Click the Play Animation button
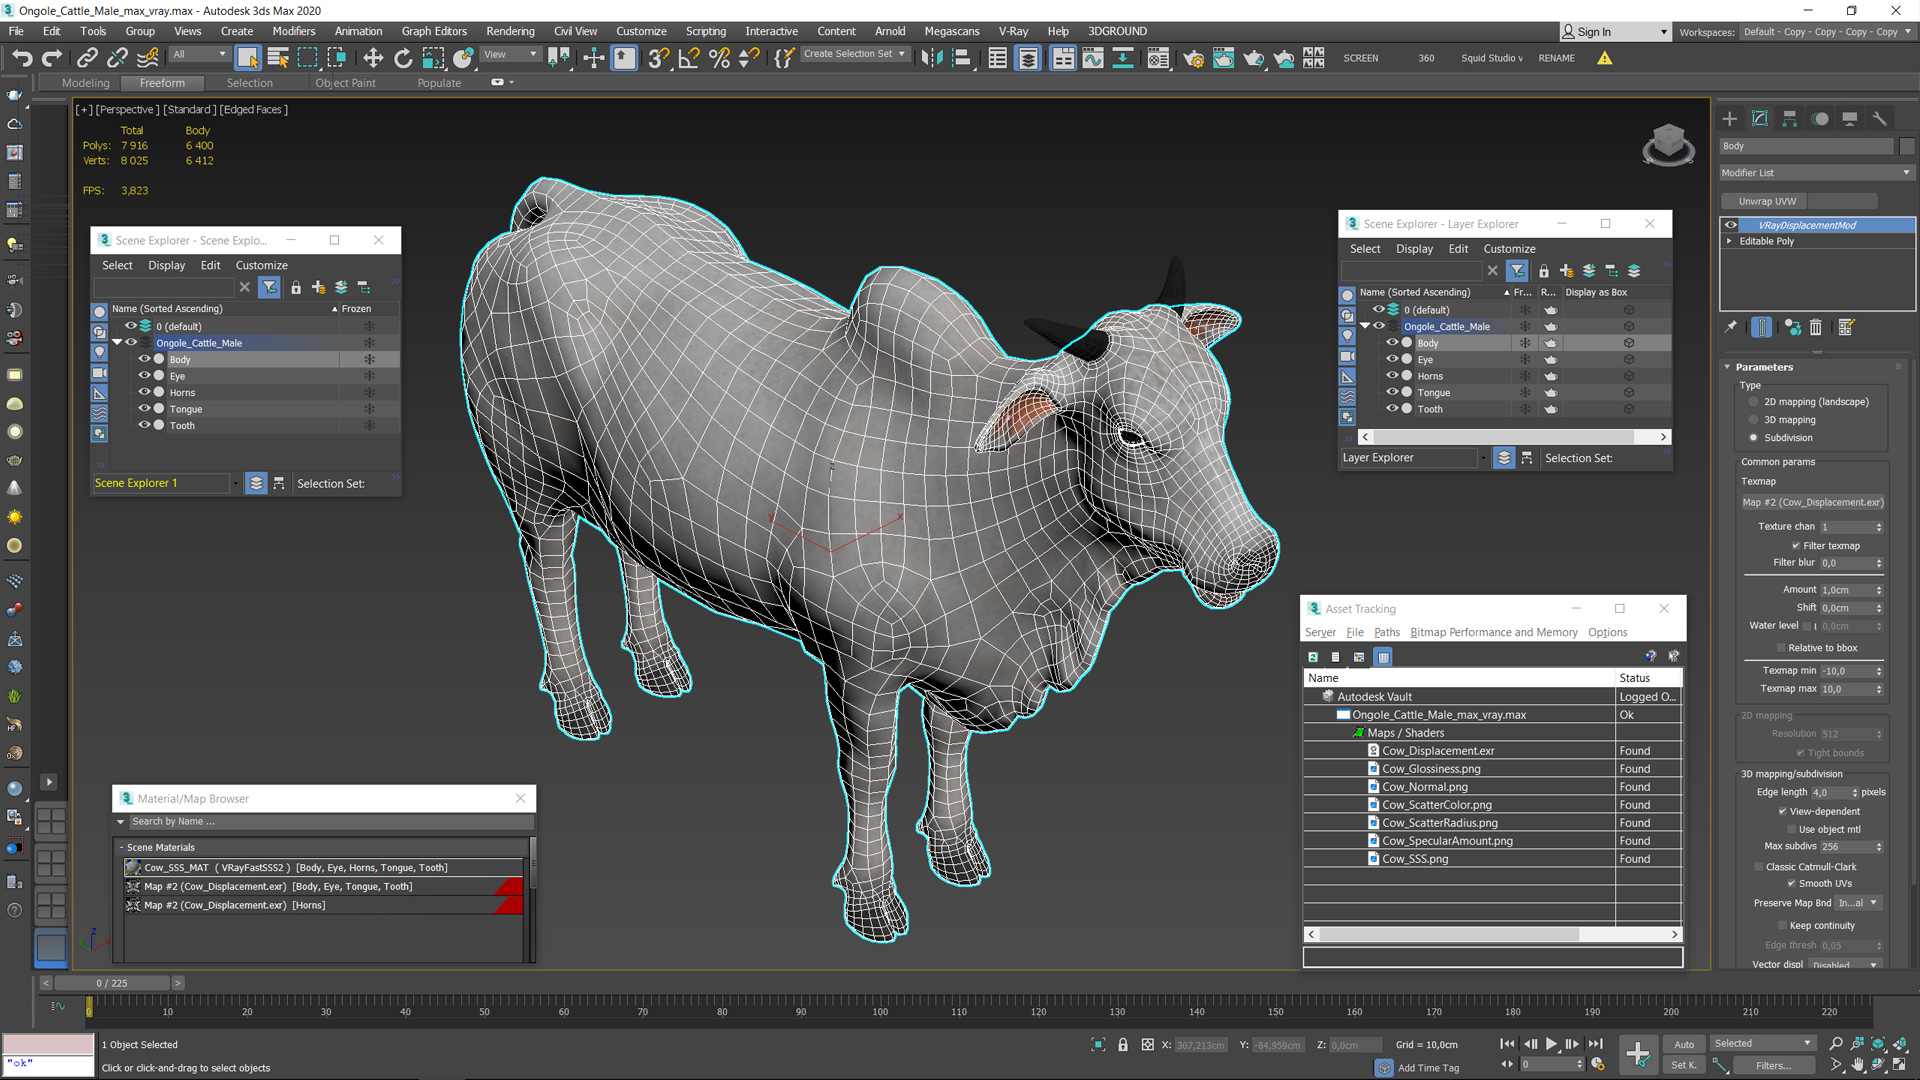Screen dimensions: 1920x1080 coord(1551,1044)
